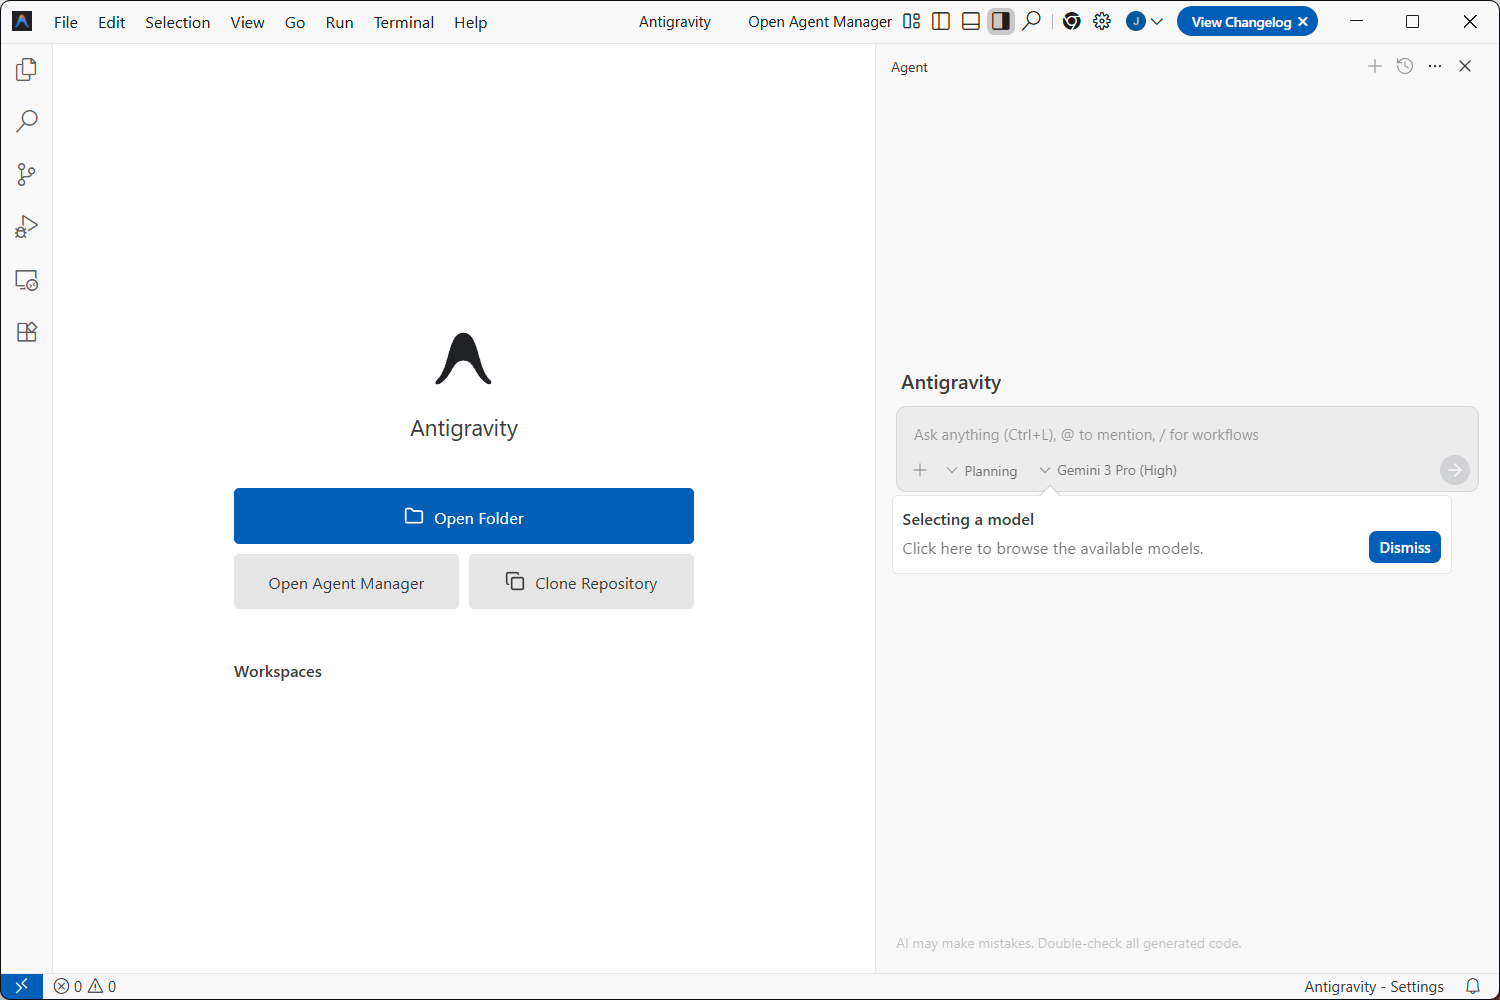
Task: Open settings gear in title bar
Action: click(x=1102, y=21)
